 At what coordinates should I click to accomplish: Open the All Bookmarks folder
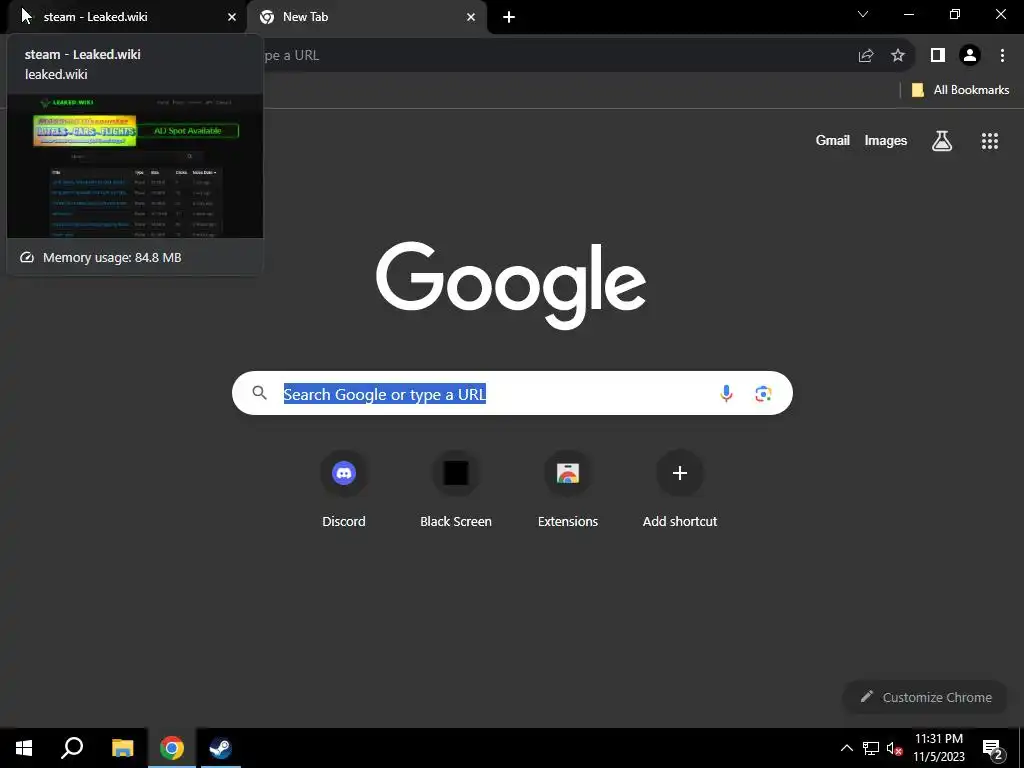960,90
